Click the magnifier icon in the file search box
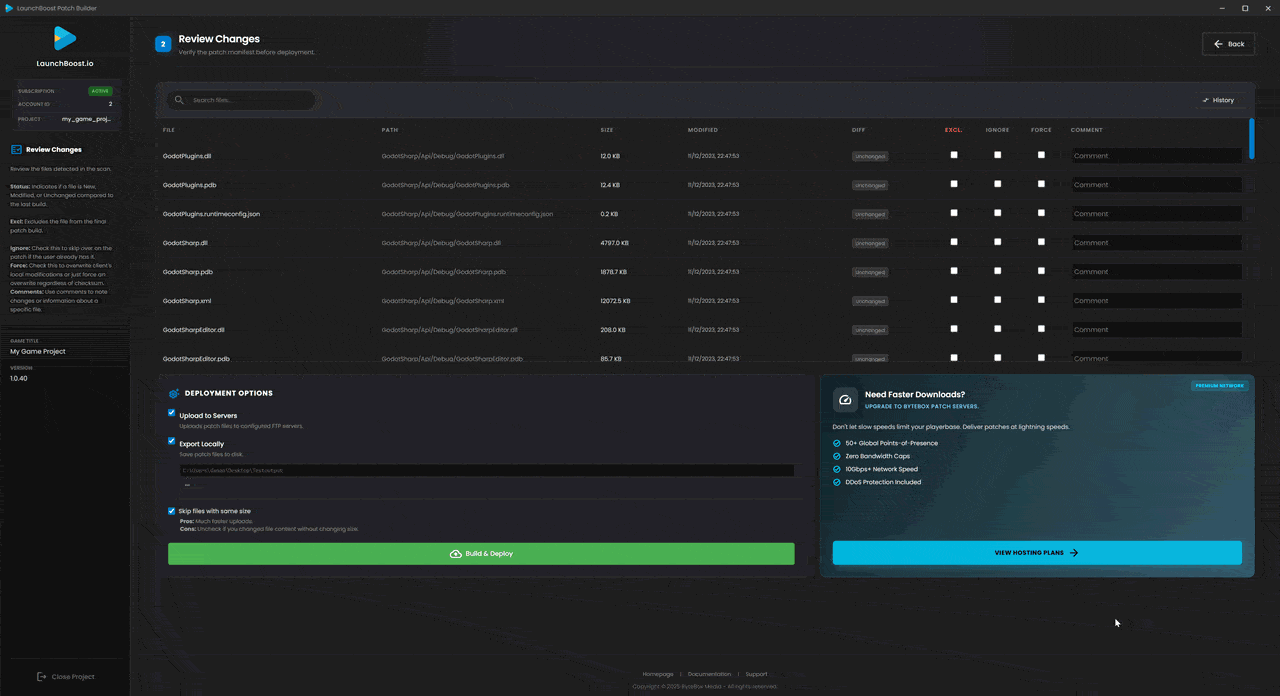This screenshot has height=696, width=1280. (x=179, y=100)
